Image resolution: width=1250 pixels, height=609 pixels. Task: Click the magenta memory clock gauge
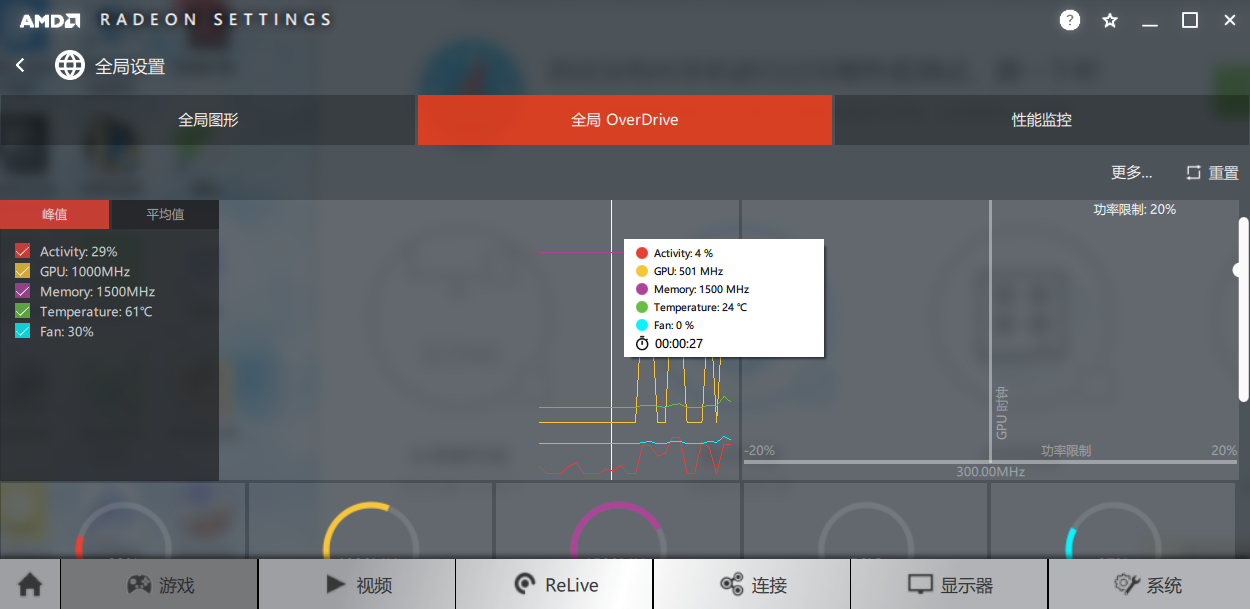[x=617, y=530]
